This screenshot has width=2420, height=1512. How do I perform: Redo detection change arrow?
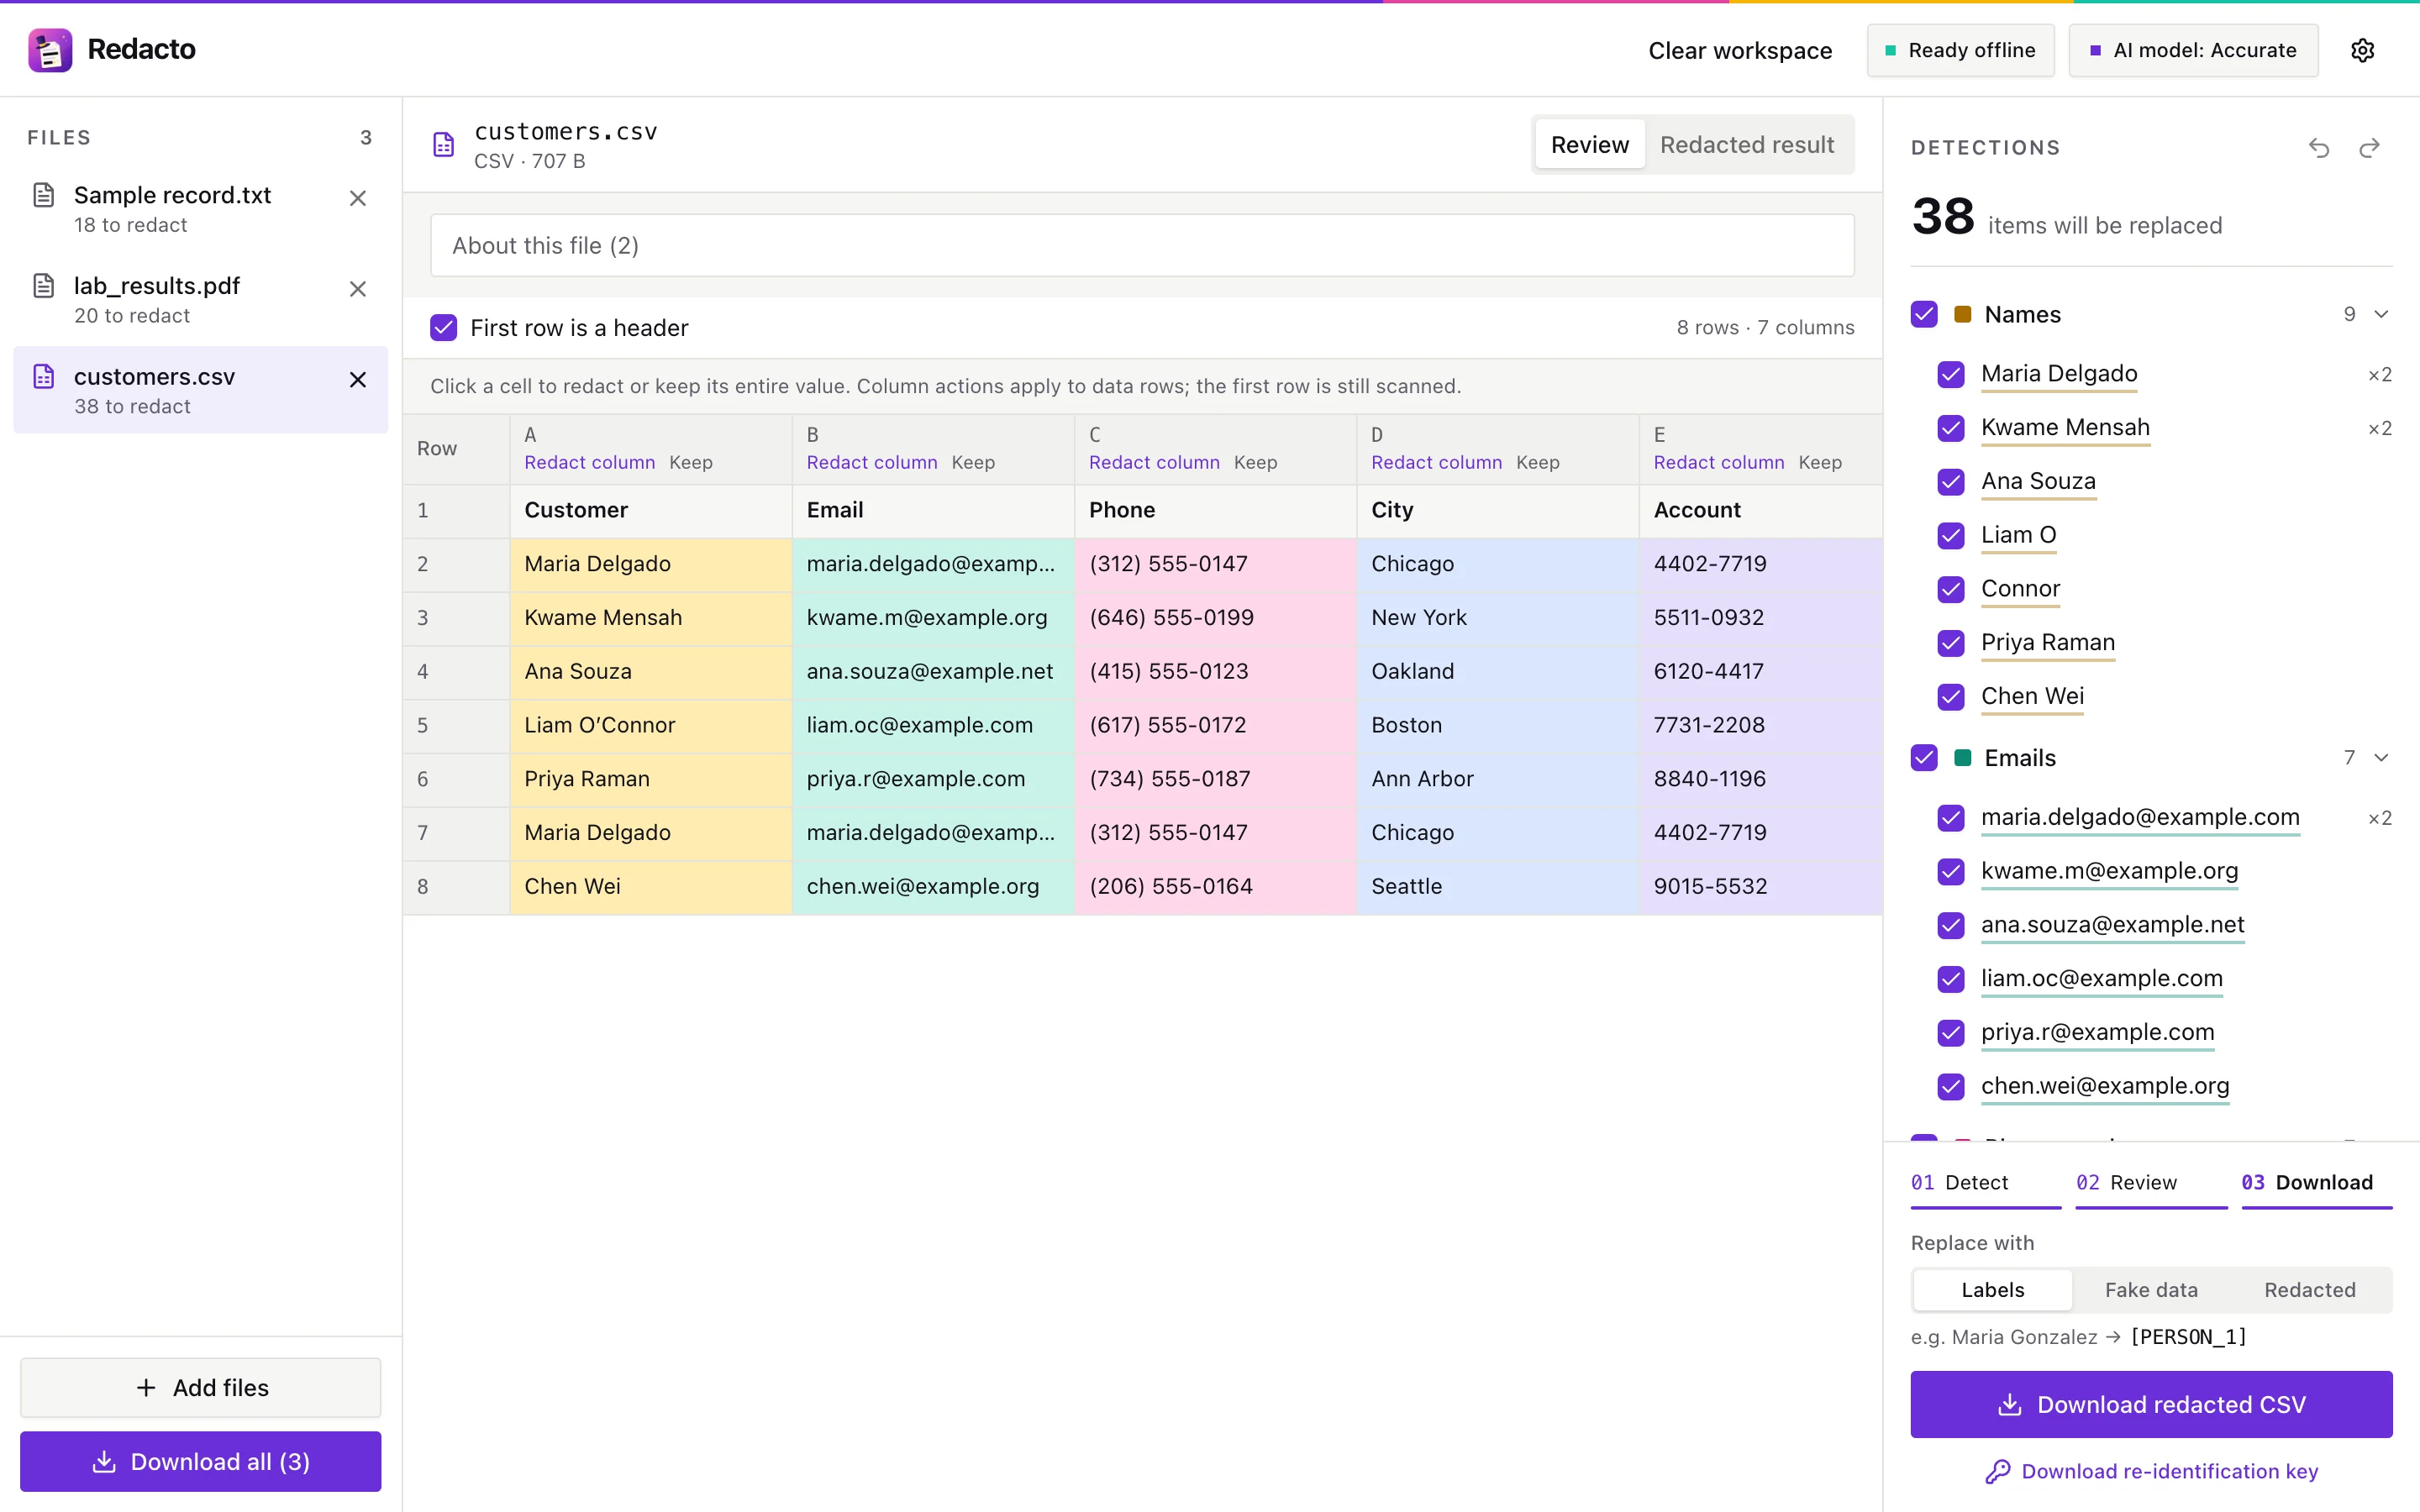pyautogui.click(x=2369, y=148)
